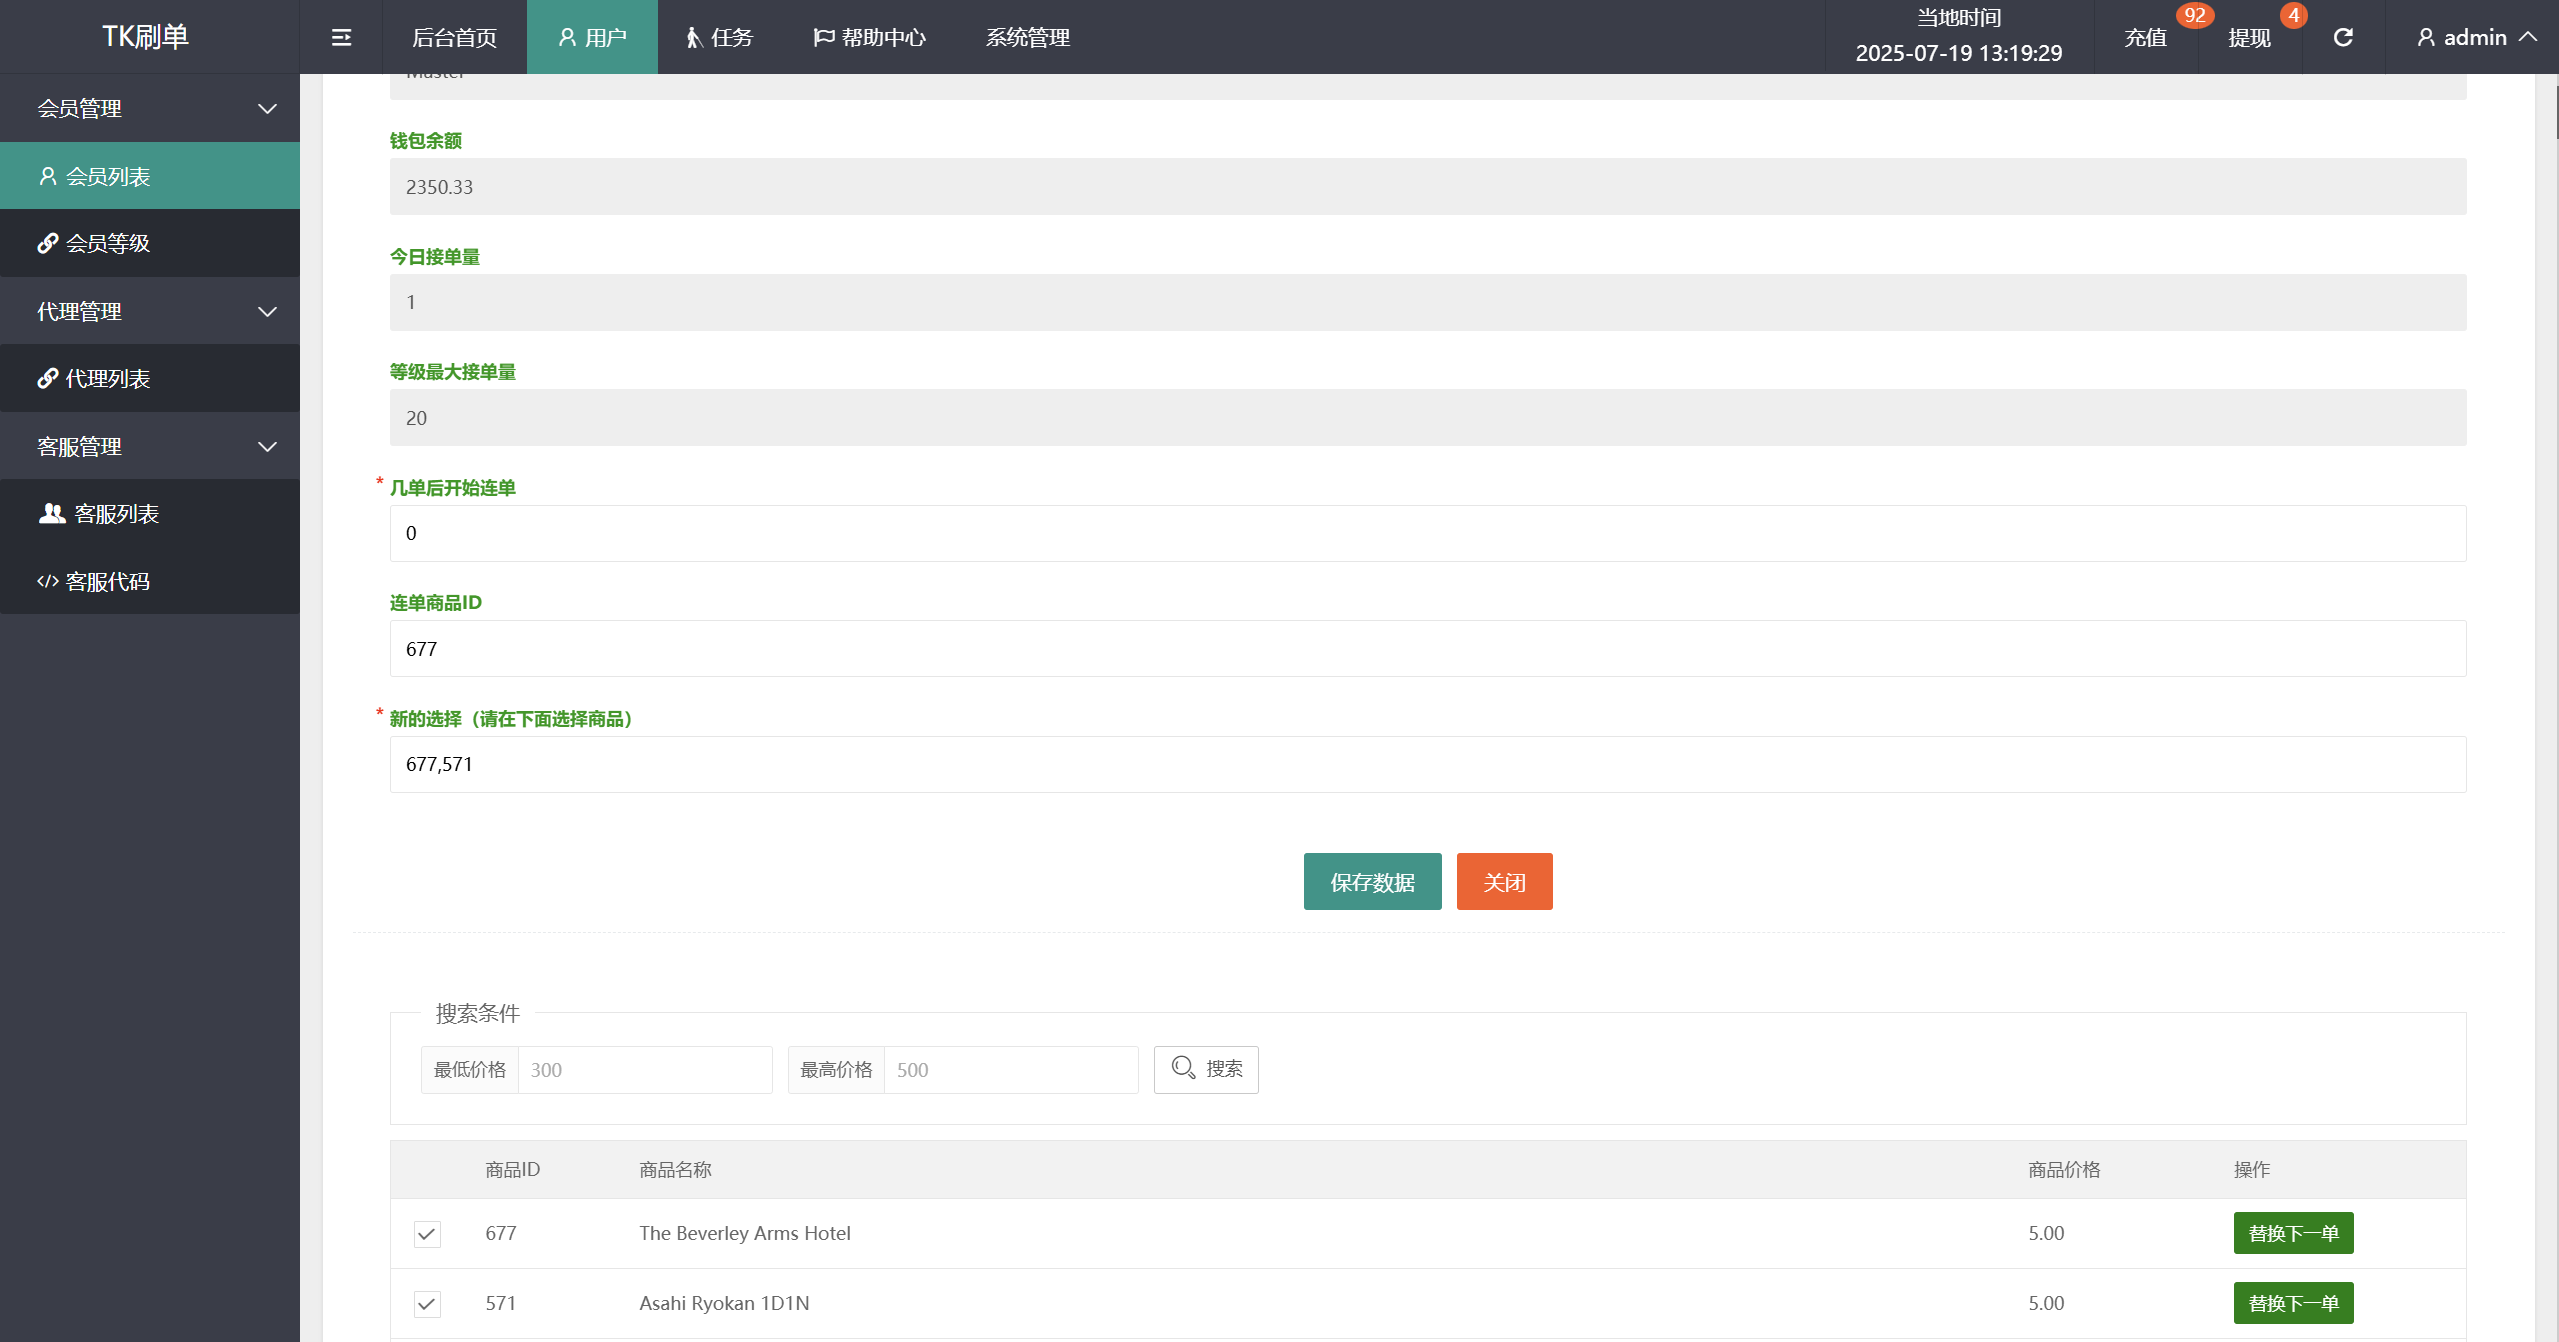Switch to the 任务 top menu

[x=720, y=37]
